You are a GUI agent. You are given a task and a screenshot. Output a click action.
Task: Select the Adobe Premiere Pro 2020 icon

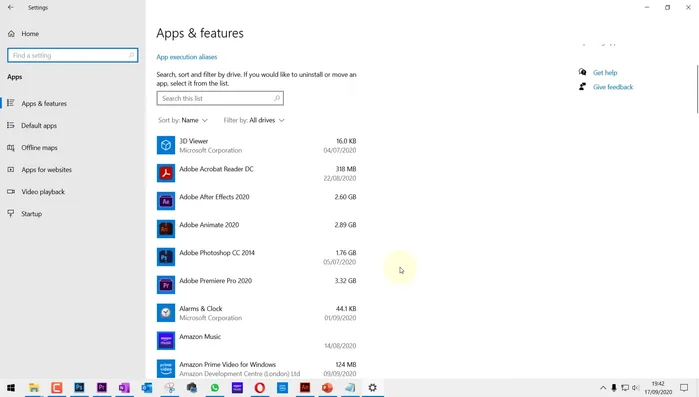tap(166, 285)
